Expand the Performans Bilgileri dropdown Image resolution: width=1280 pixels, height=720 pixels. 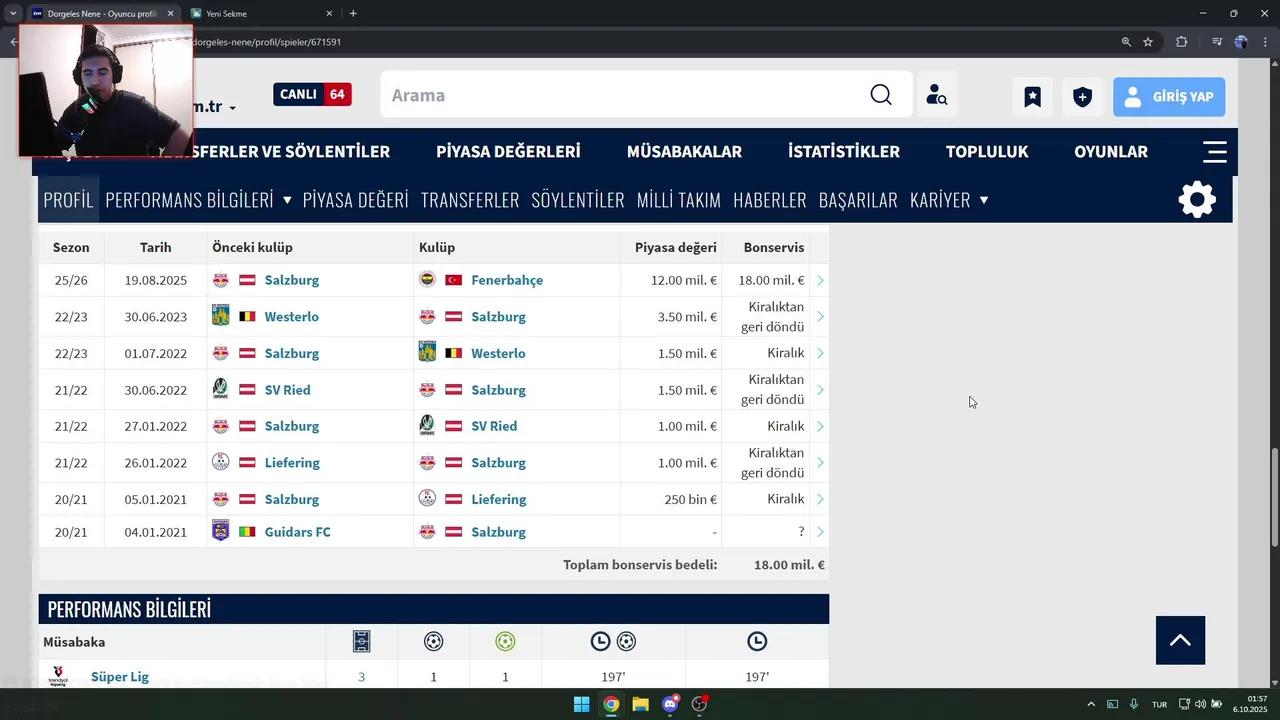click(287, 200)
